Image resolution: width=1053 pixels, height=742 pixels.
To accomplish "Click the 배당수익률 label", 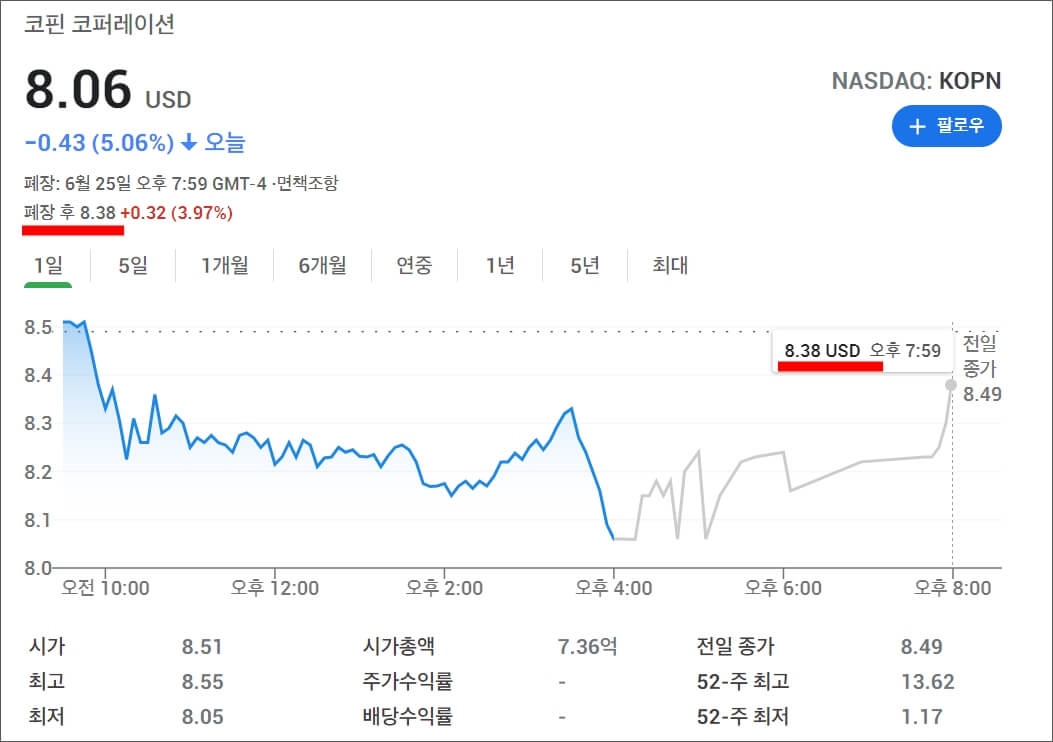I will [x=408, y=716].
